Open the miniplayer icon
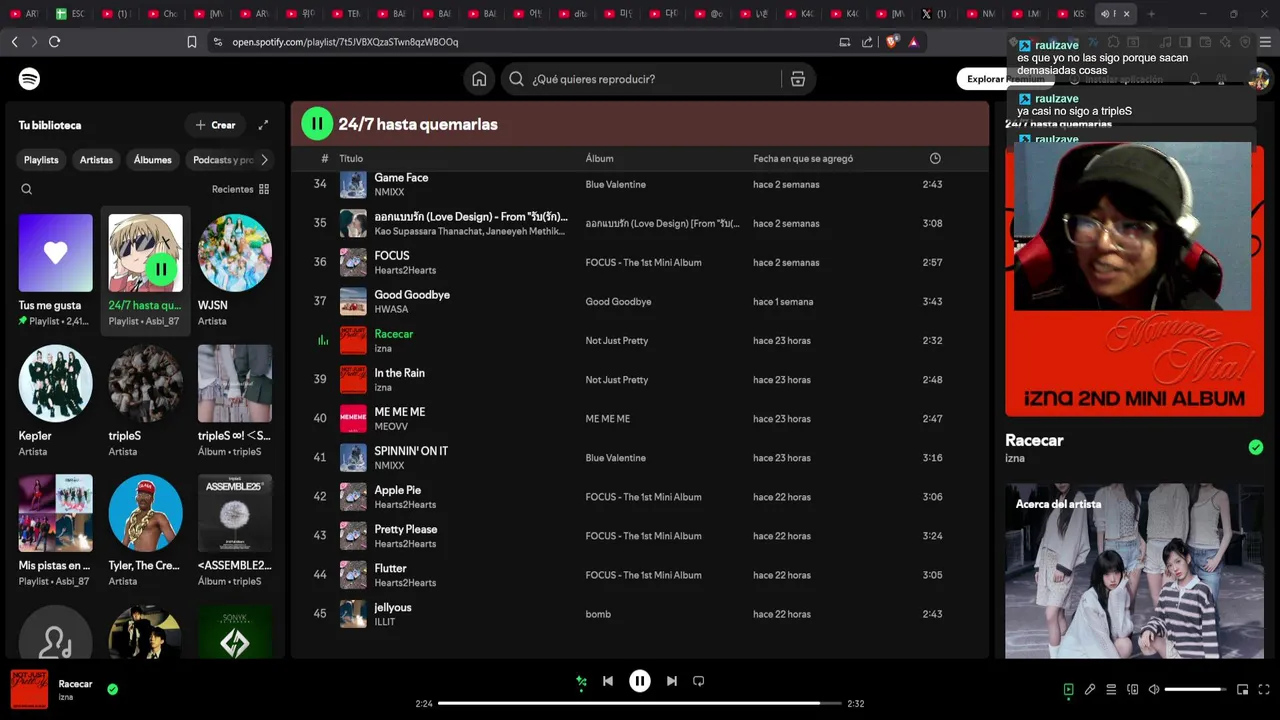 click(1243, 689)
